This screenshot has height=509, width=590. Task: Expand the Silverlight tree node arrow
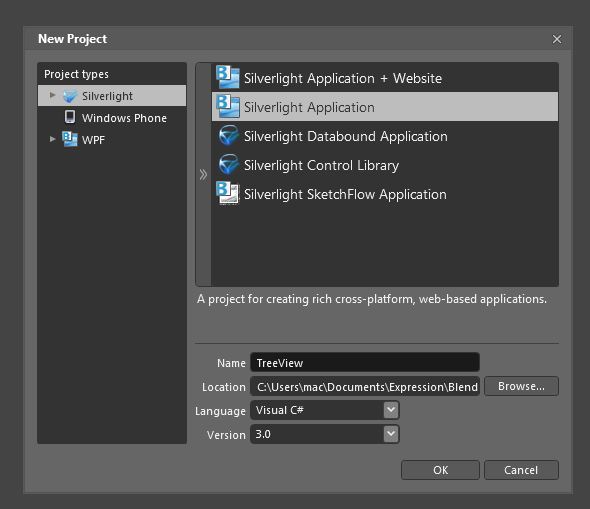(x=53, y=95)
